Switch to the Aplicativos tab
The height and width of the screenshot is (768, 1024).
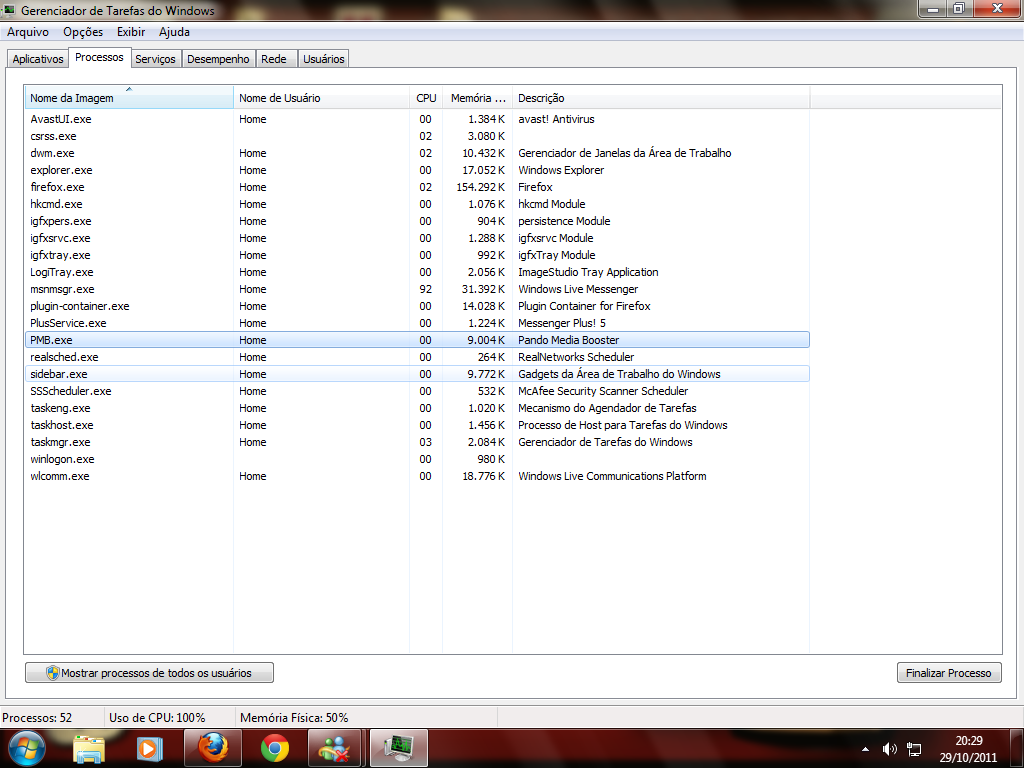38,59
